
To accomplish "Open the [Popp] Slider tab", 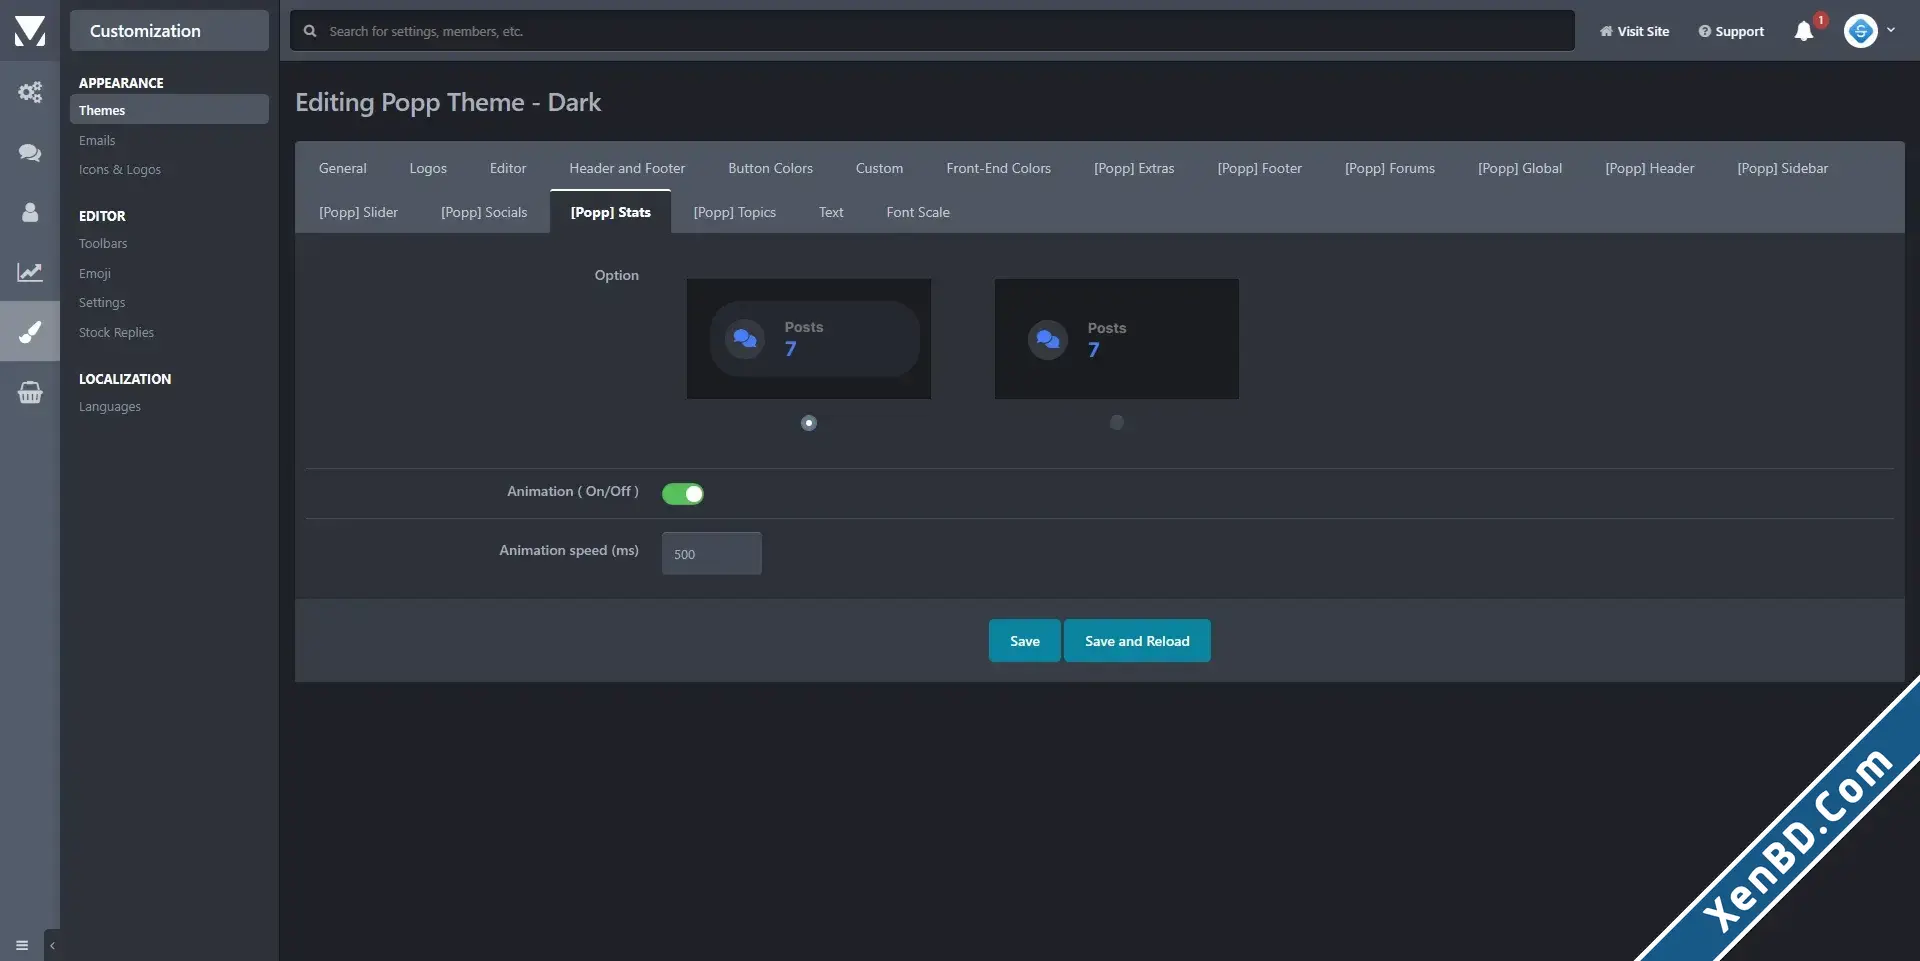I will point(358,212).
